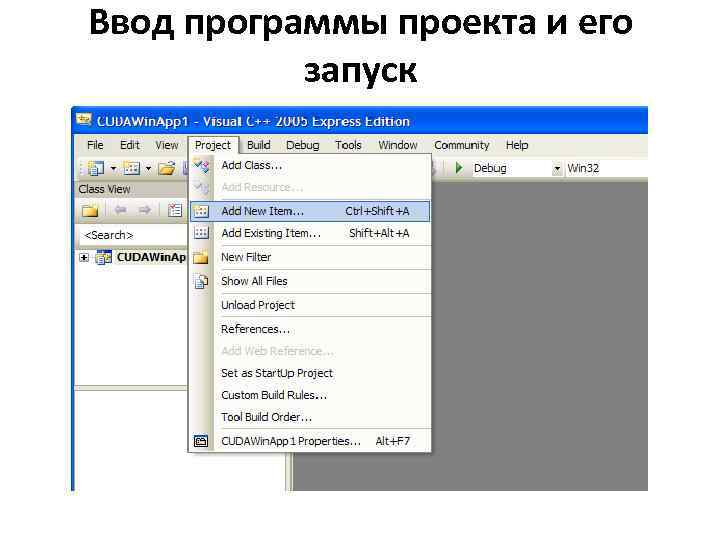Open the Tools menu

point(348,145)
